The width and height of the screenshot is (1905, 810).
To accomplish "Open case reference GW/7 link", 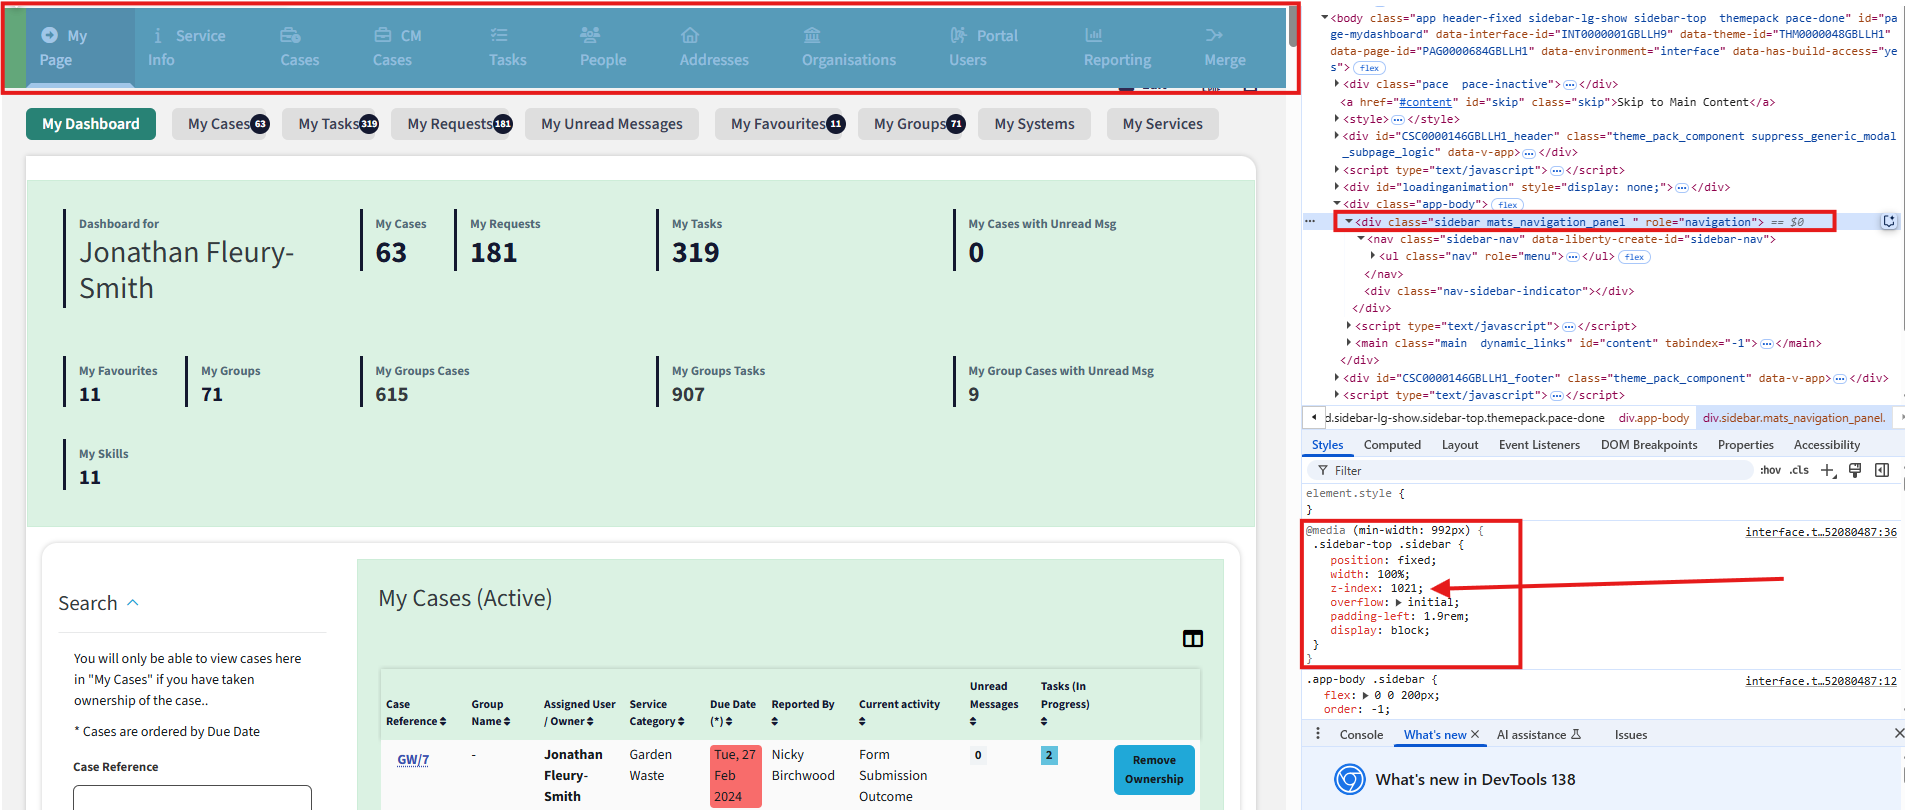I will pos(413,760).
